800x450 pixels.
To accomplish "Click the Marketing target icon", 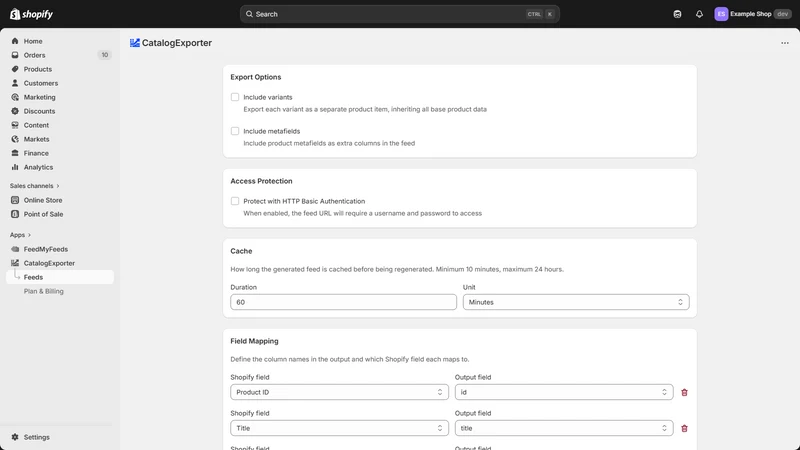I will (x=15, y=97).
